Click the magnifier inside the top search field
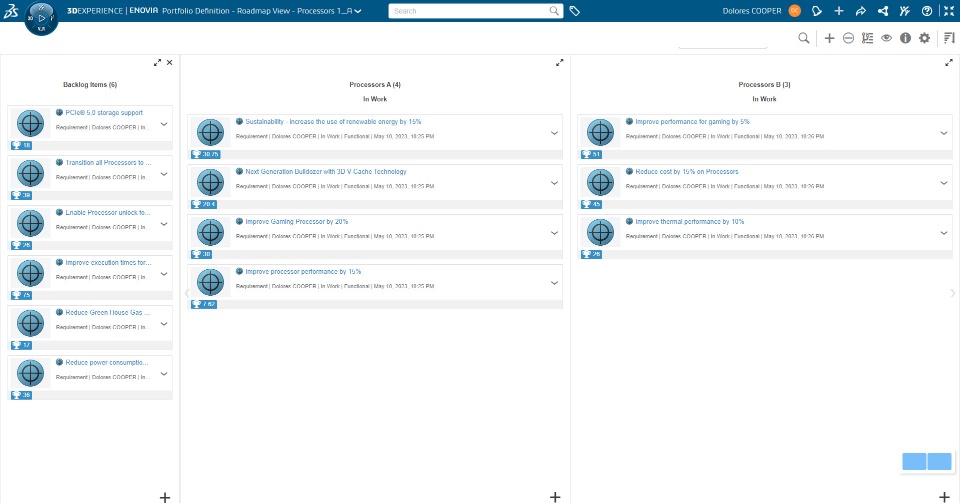Image resolution: width=960 pixels, height=503 pixels. click(554, 11)
